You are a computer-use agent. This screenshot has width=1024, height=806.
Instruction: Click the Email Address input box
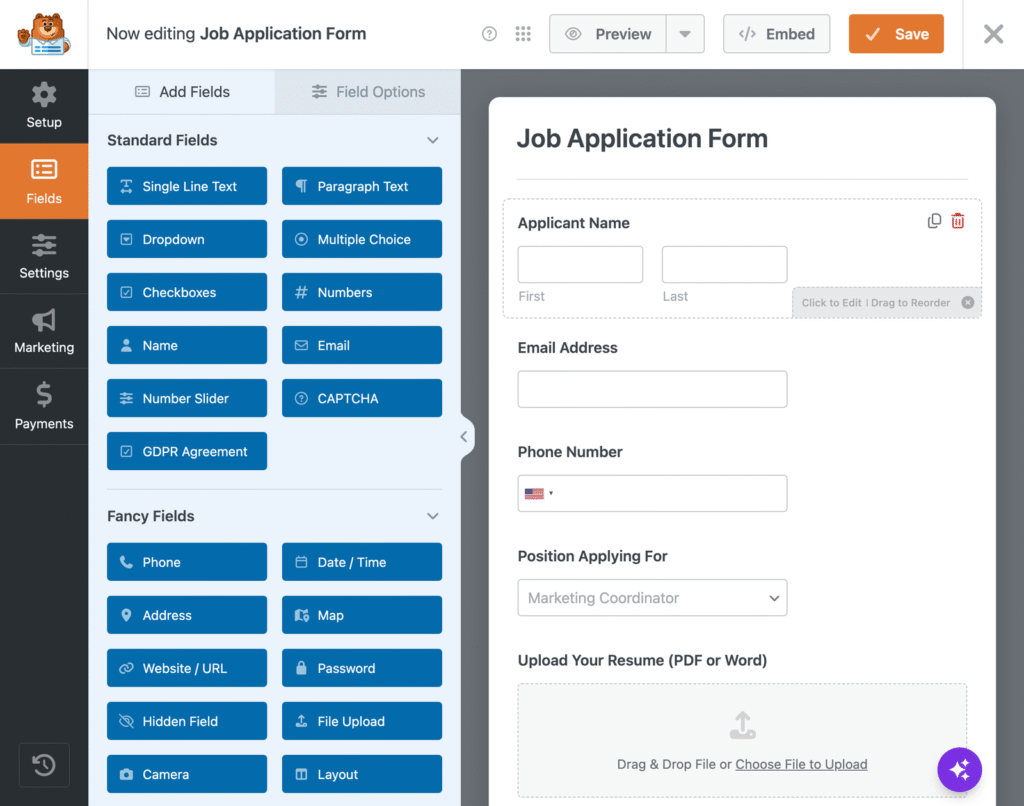[x=652, y=389]
